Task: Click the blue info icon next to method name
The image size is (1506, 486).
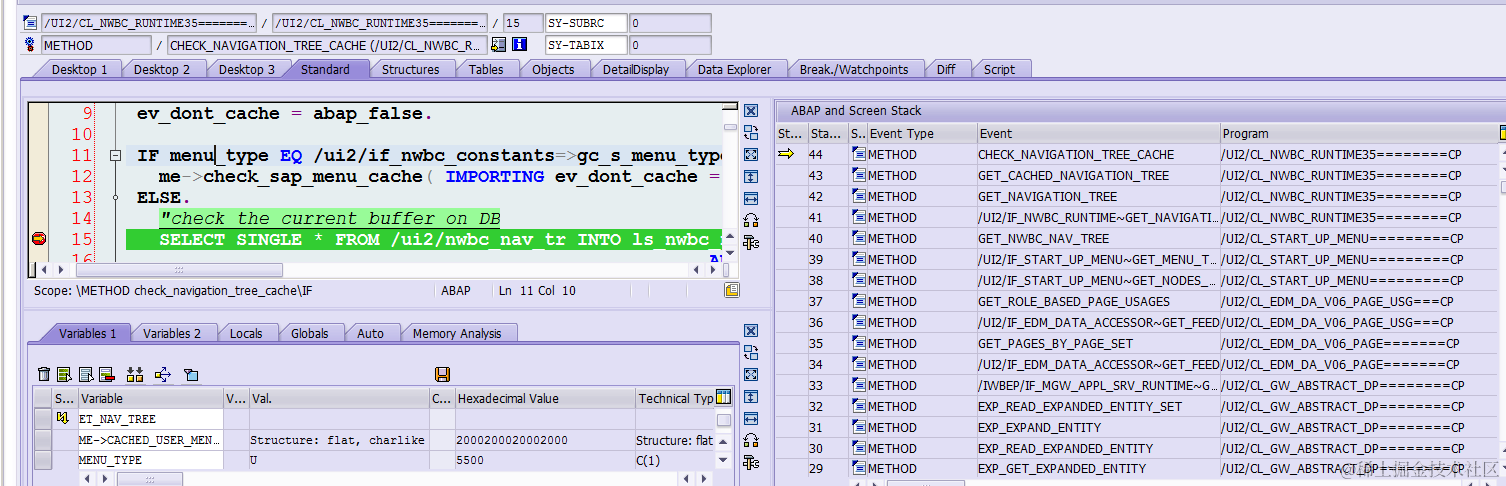Action: 519,45
